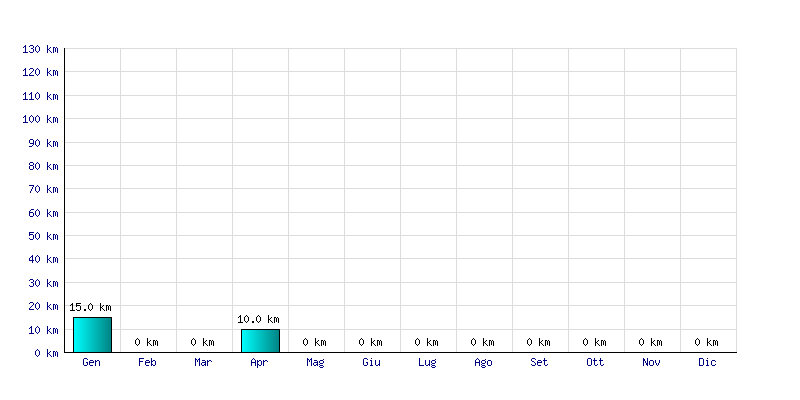The image size is (800, 400).
Task: Click the Mar month label
Action: pos(203,362)
